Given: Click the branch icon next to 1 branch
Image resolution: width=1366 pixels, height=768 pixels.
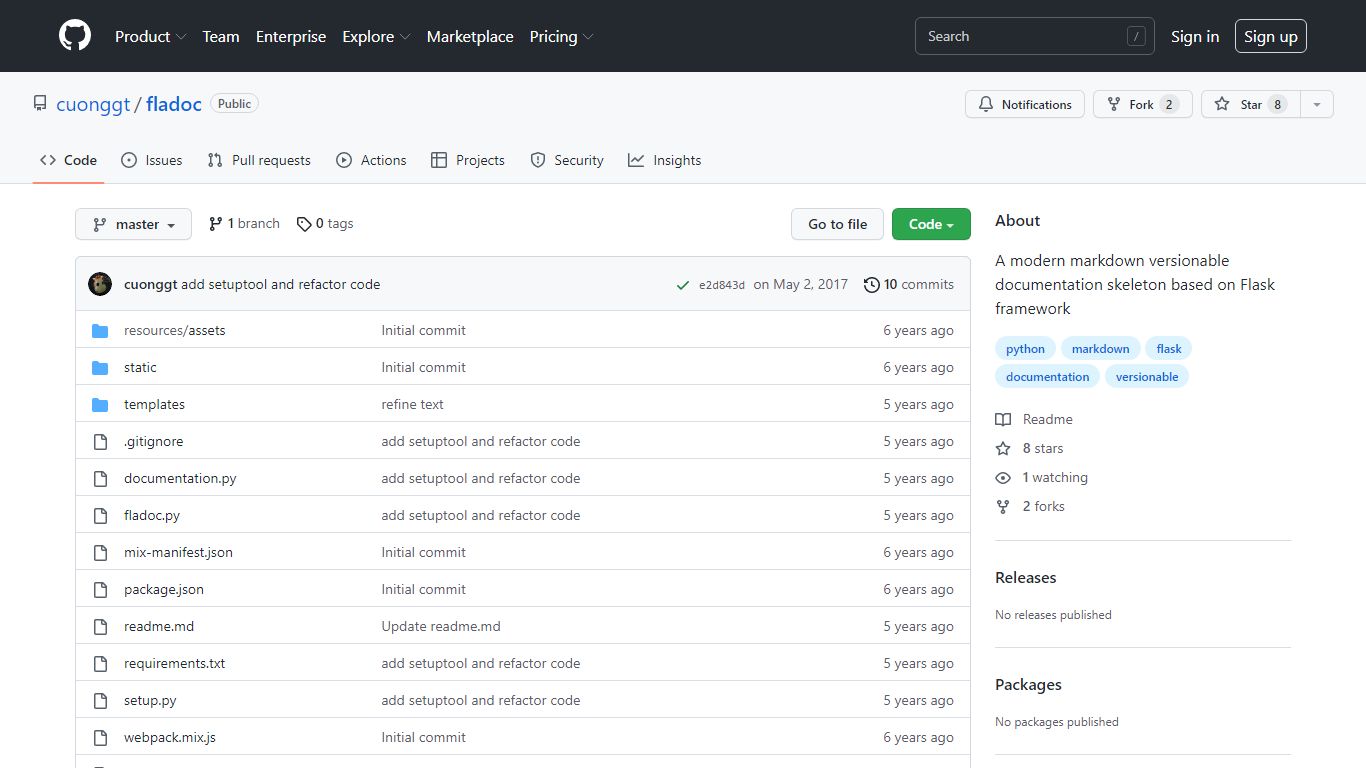Looking at the screenshot, I should click(215, 224).
